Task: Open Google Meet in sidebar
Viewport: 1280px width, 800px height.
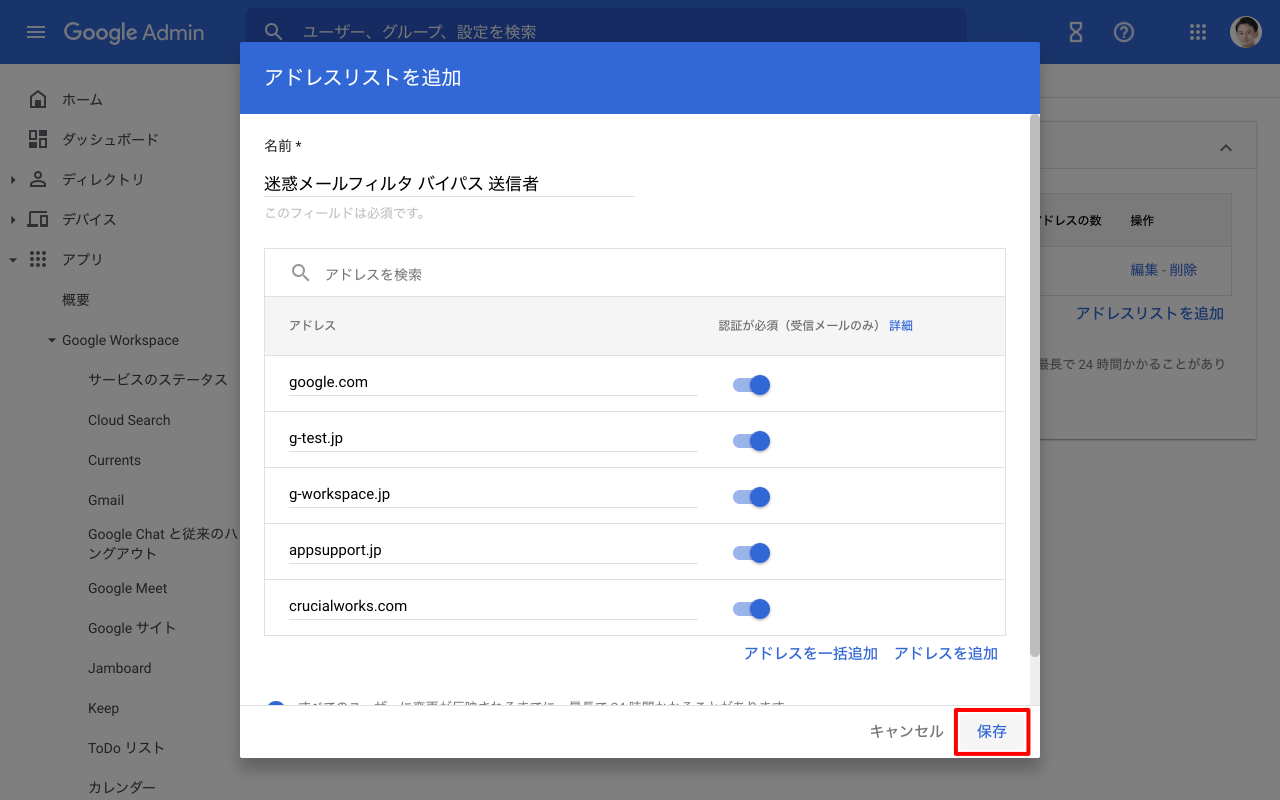Action: [128, 588]
